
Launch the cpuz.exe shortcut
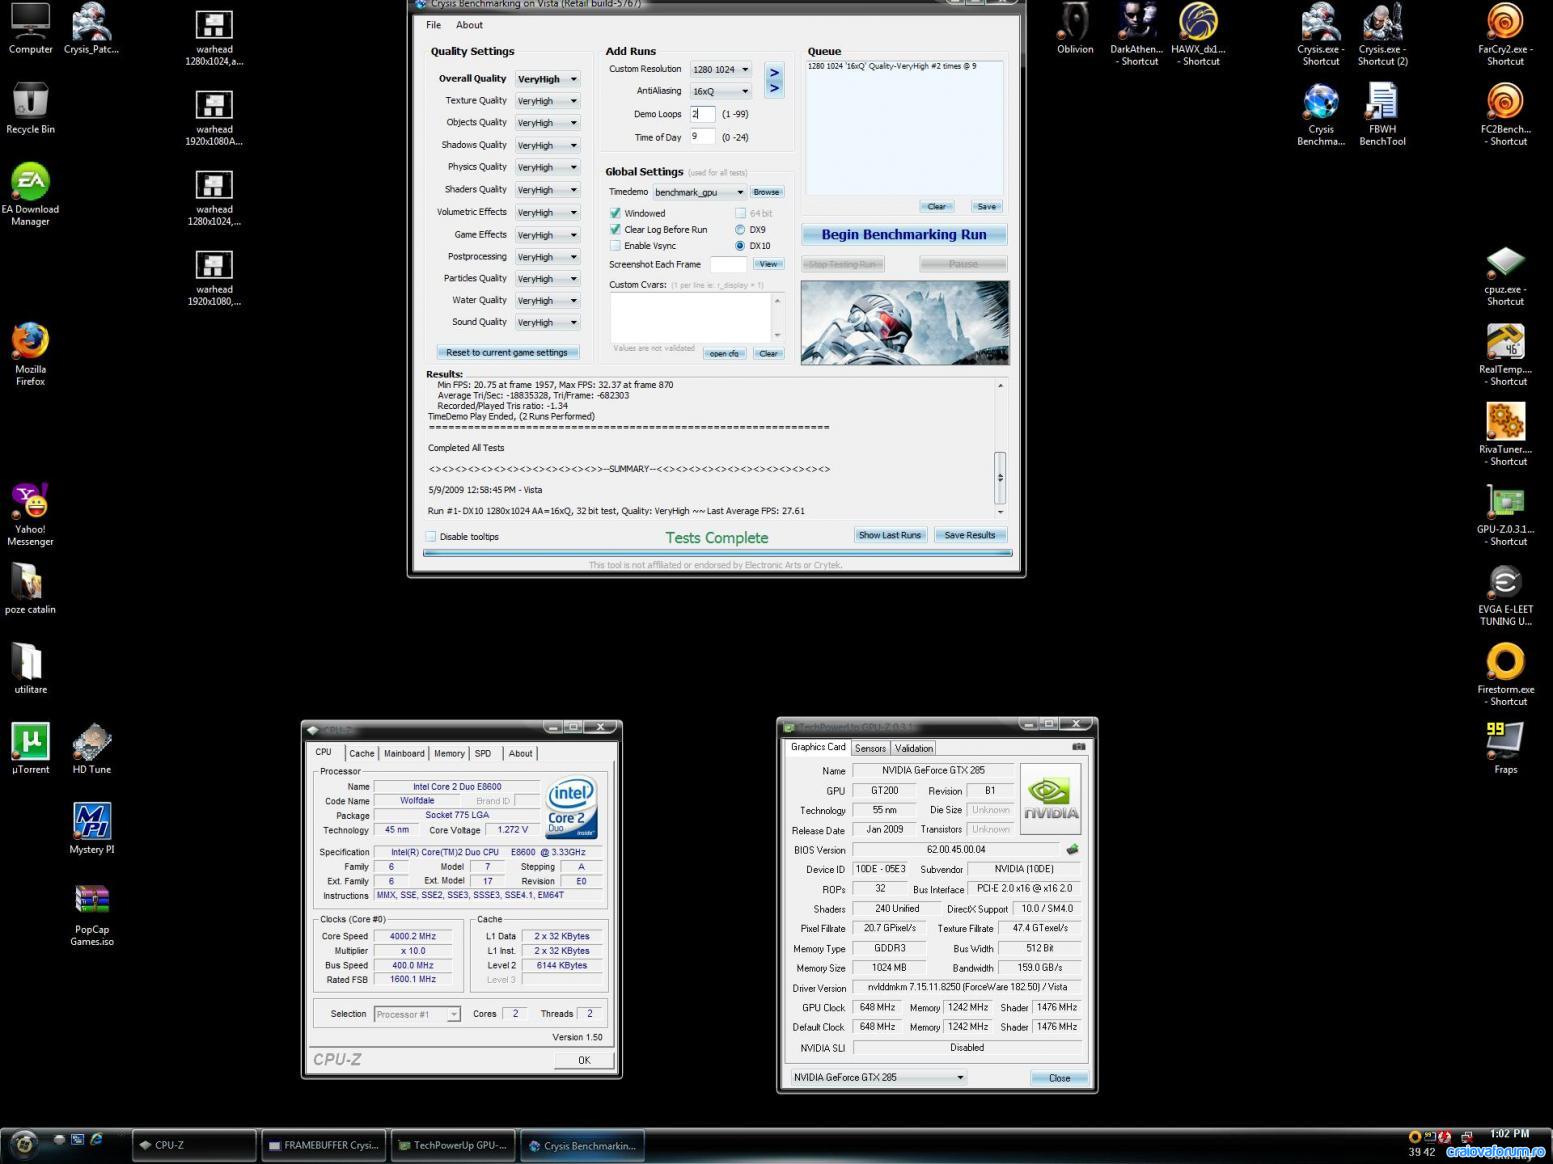pyautogui.click(x=1505, y=275)
